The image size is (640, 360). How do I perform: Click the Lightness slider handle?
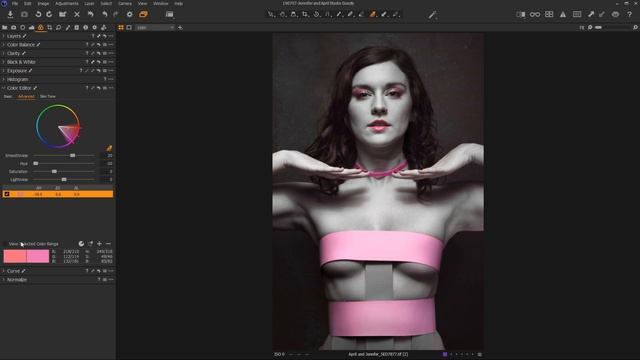point(64,180)
